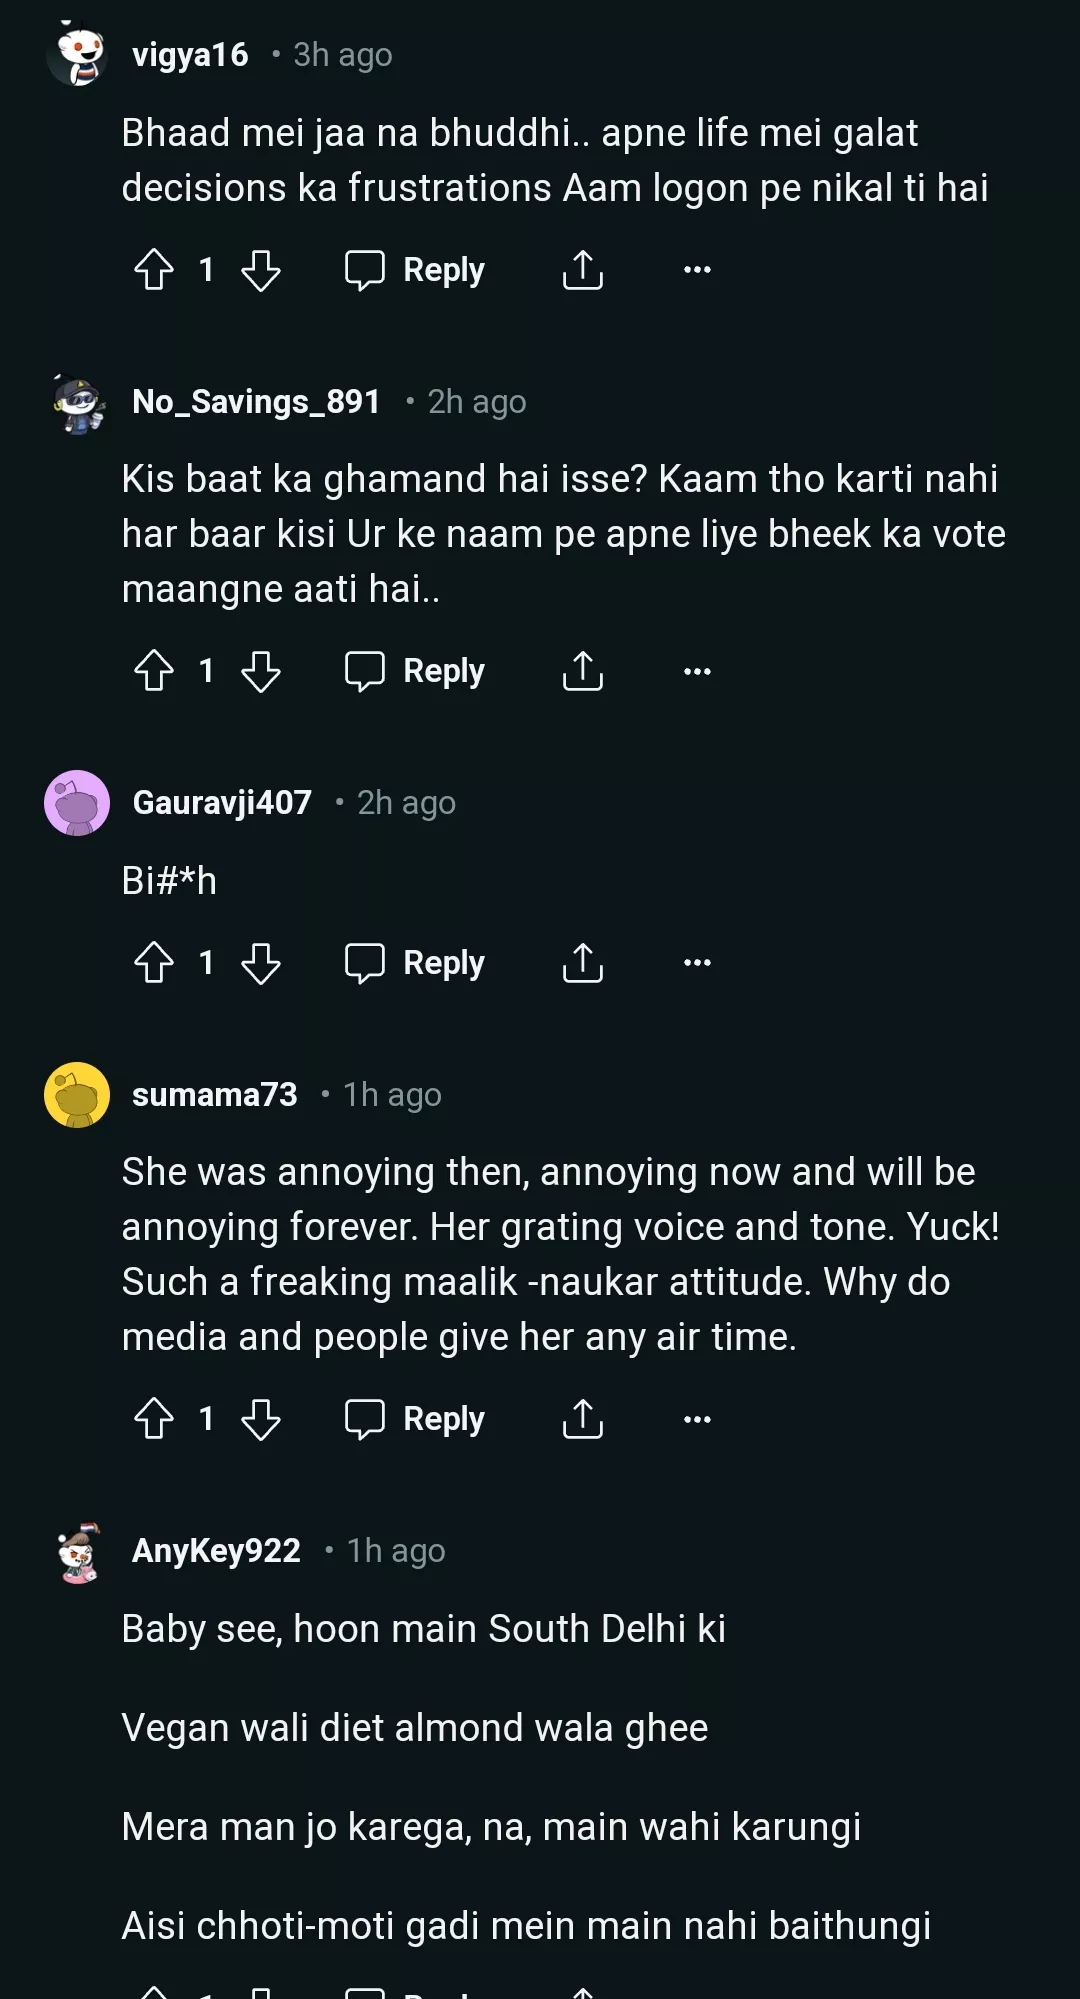Upvote No_Savings_891's comment
This screenshot has height=1999, width=1080.
point(154,671)
